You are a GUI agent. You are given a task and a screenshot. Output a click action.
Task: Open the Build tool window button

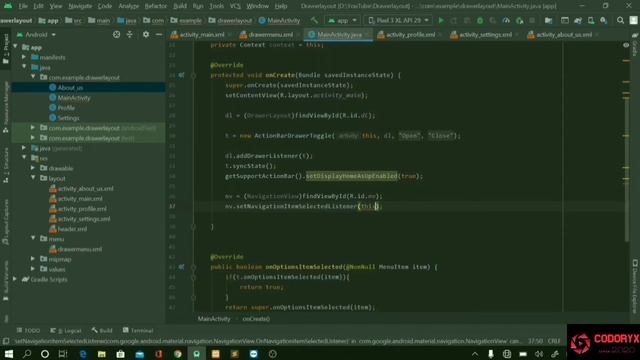tap(102, 330)
